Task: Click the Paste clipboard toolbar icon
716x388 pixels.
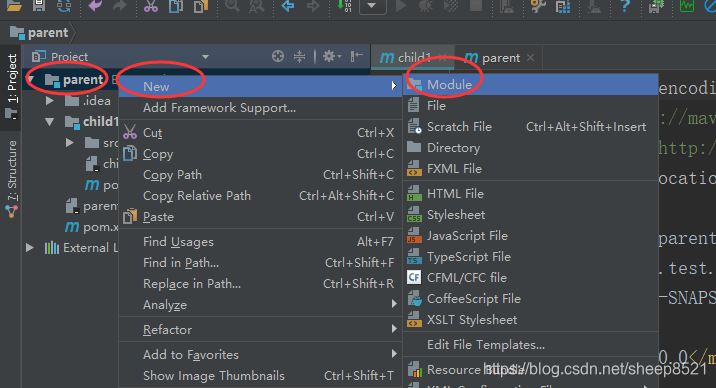Action: click(201, 5)
